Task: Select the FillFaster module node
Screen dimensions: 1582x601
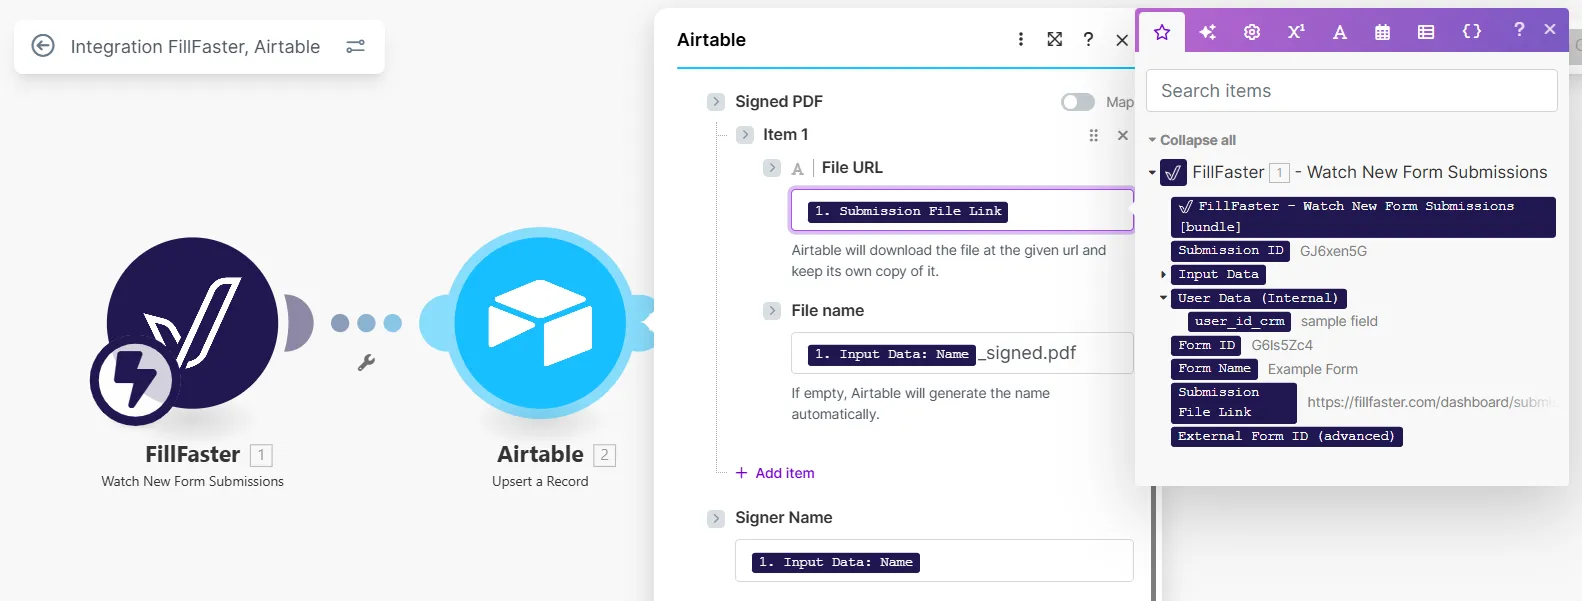Action: 192,322
